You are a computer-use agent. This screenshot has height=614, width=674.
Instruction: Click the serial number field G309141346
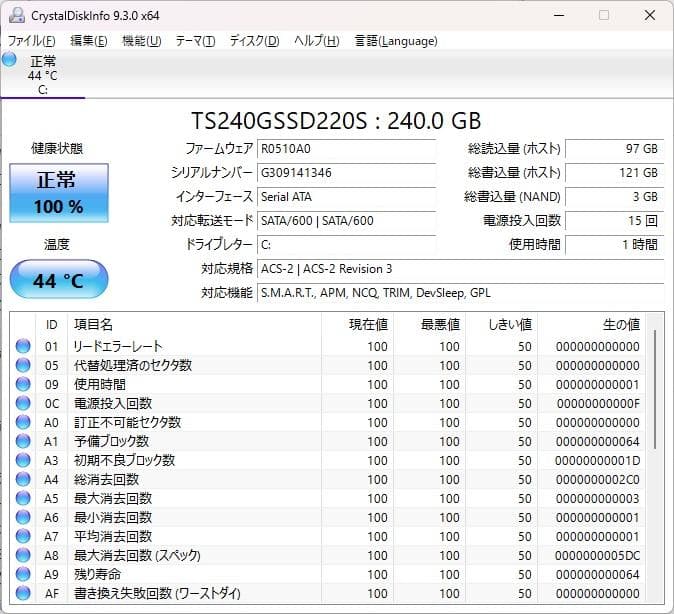tap(346, 173)
